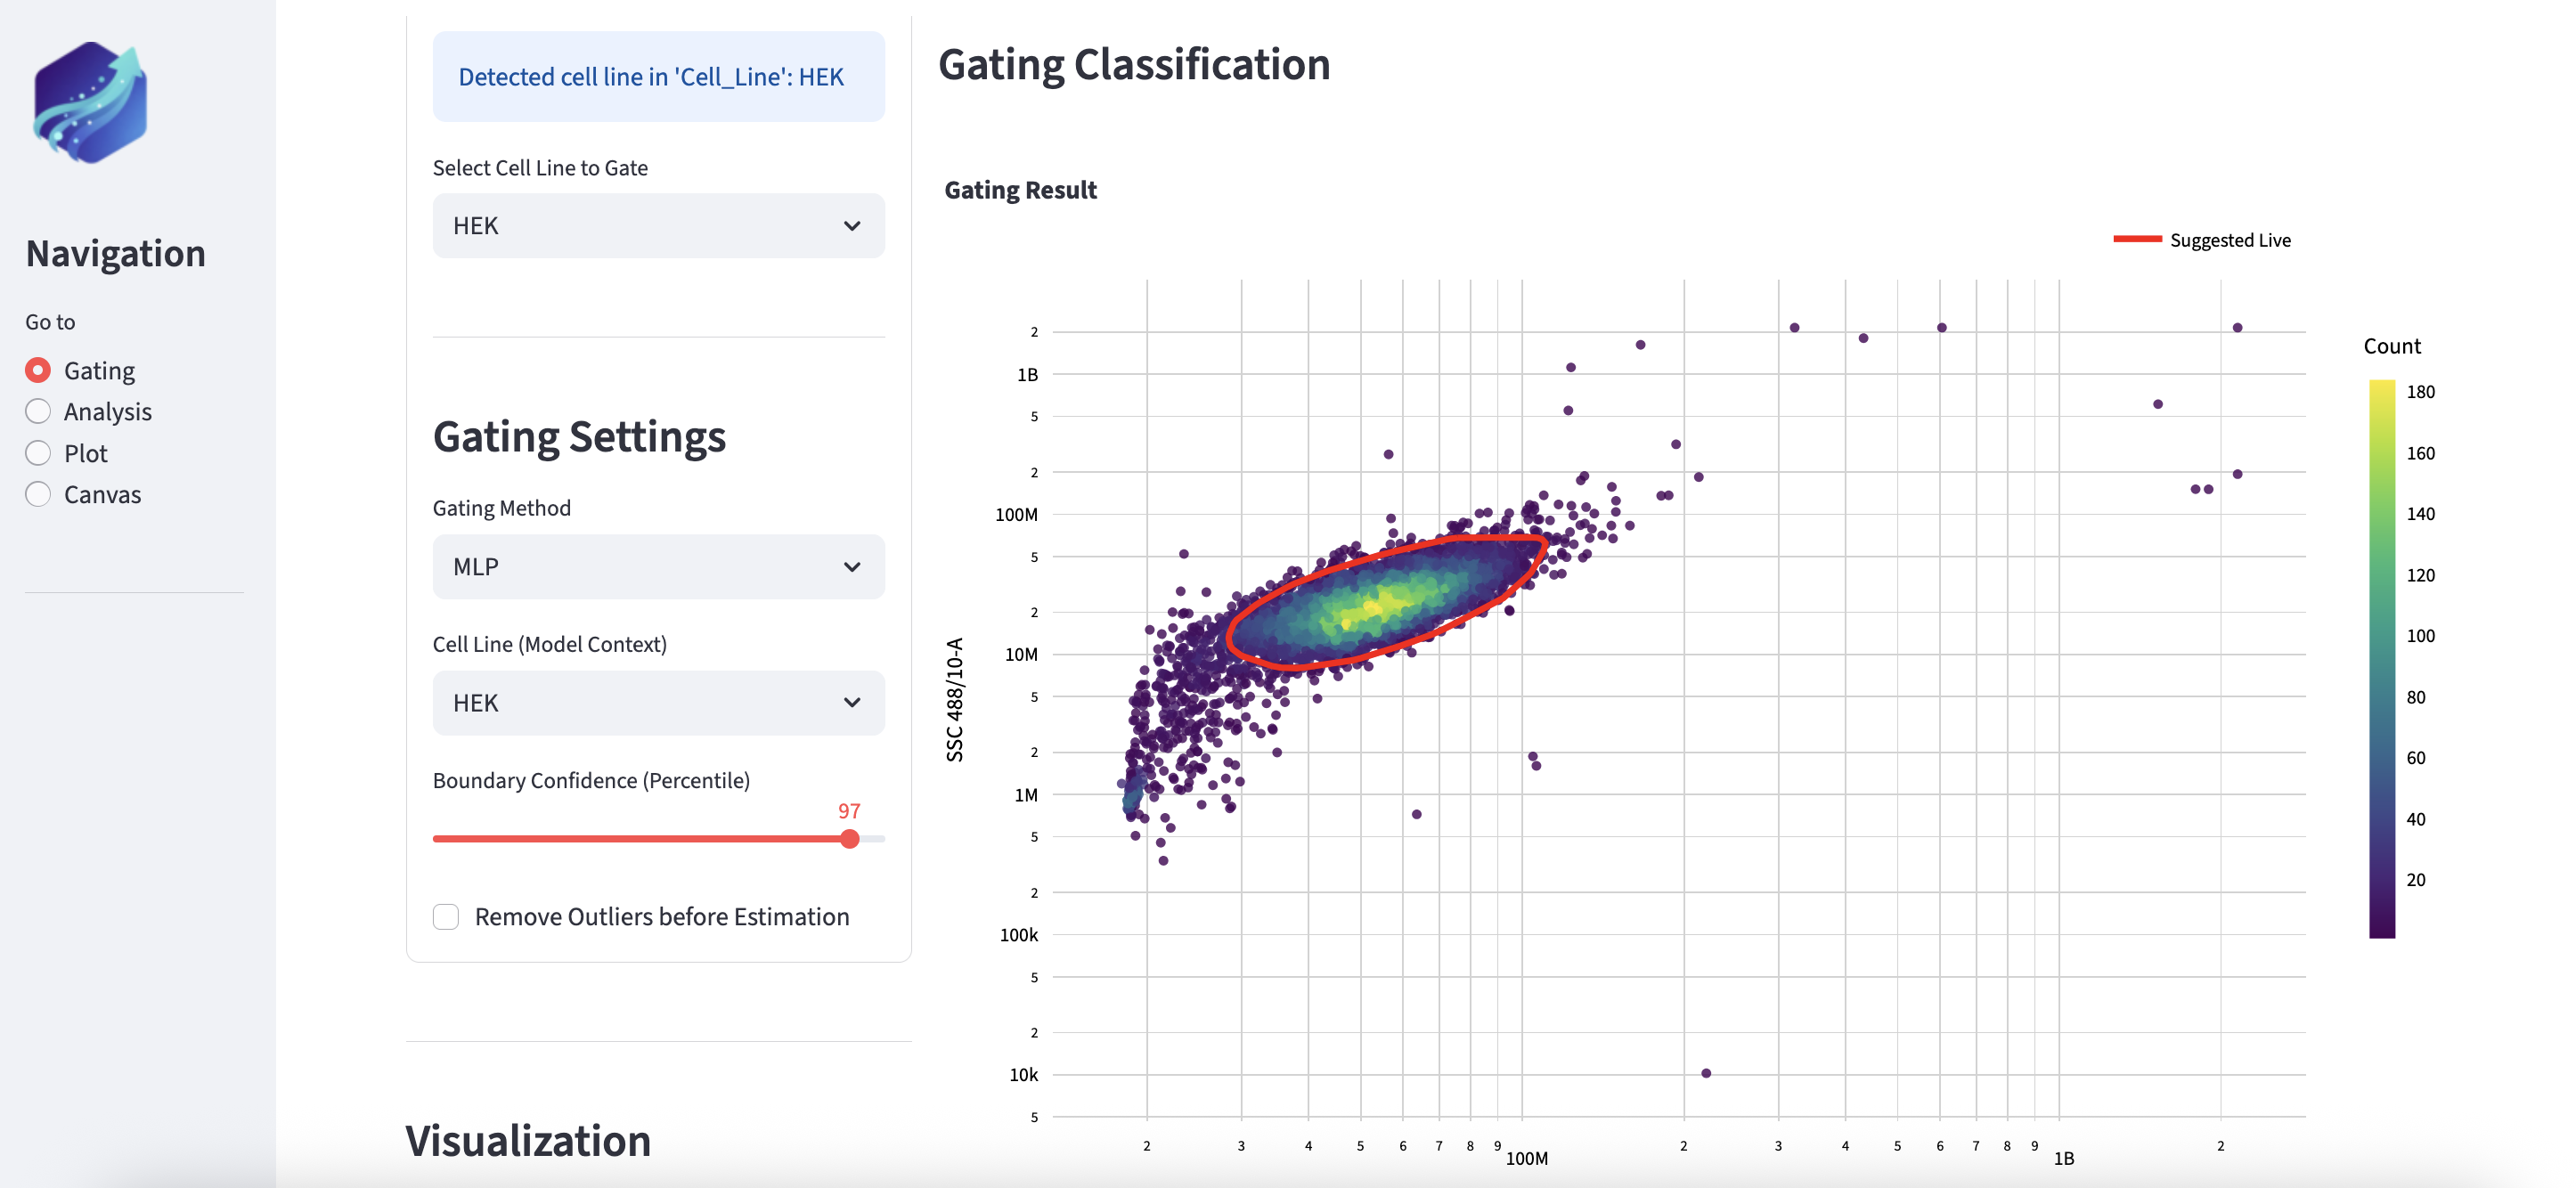Viewport: 2576px width, 1188px height.
Task: Click the detected cell line info banner
Action: click(657, 77)
